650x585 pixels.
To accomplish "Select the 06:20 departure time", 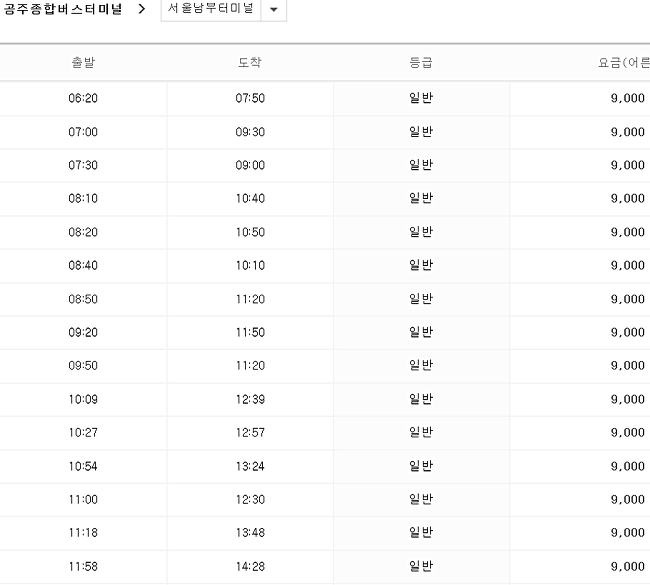I will click(x=83, y=98).
